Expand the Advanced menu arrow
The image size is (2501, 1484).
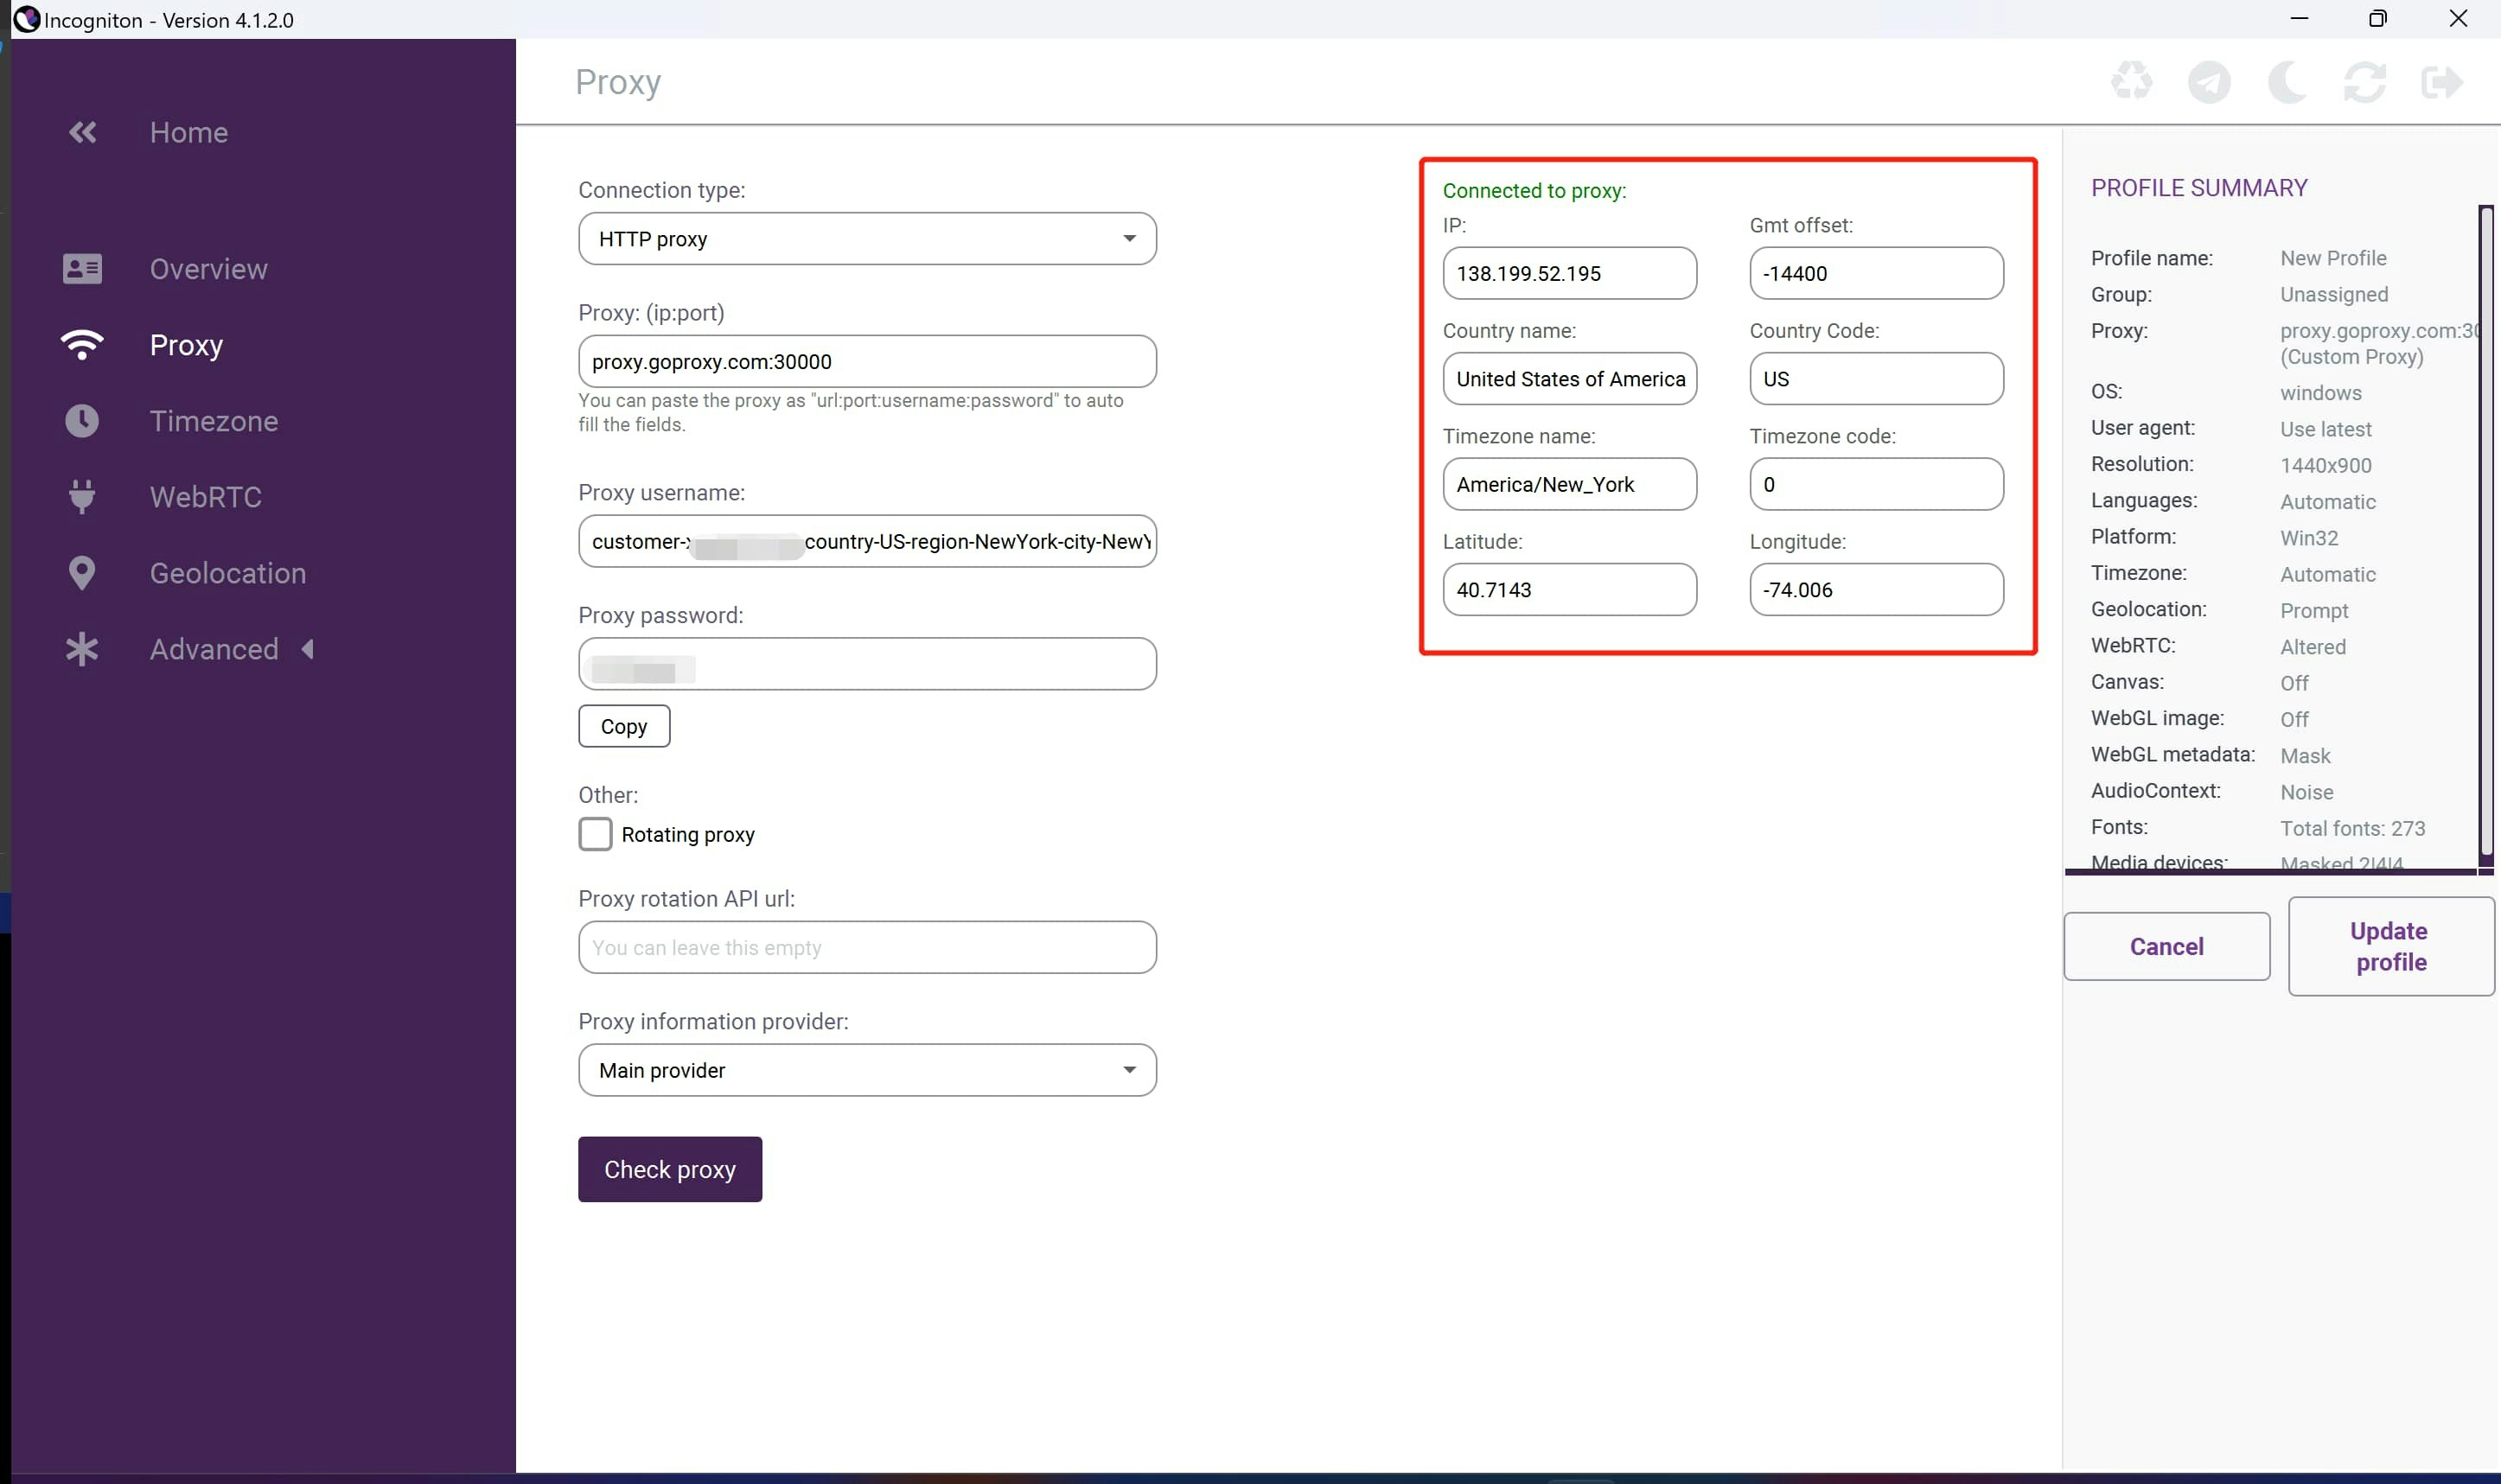pos(308,649)
